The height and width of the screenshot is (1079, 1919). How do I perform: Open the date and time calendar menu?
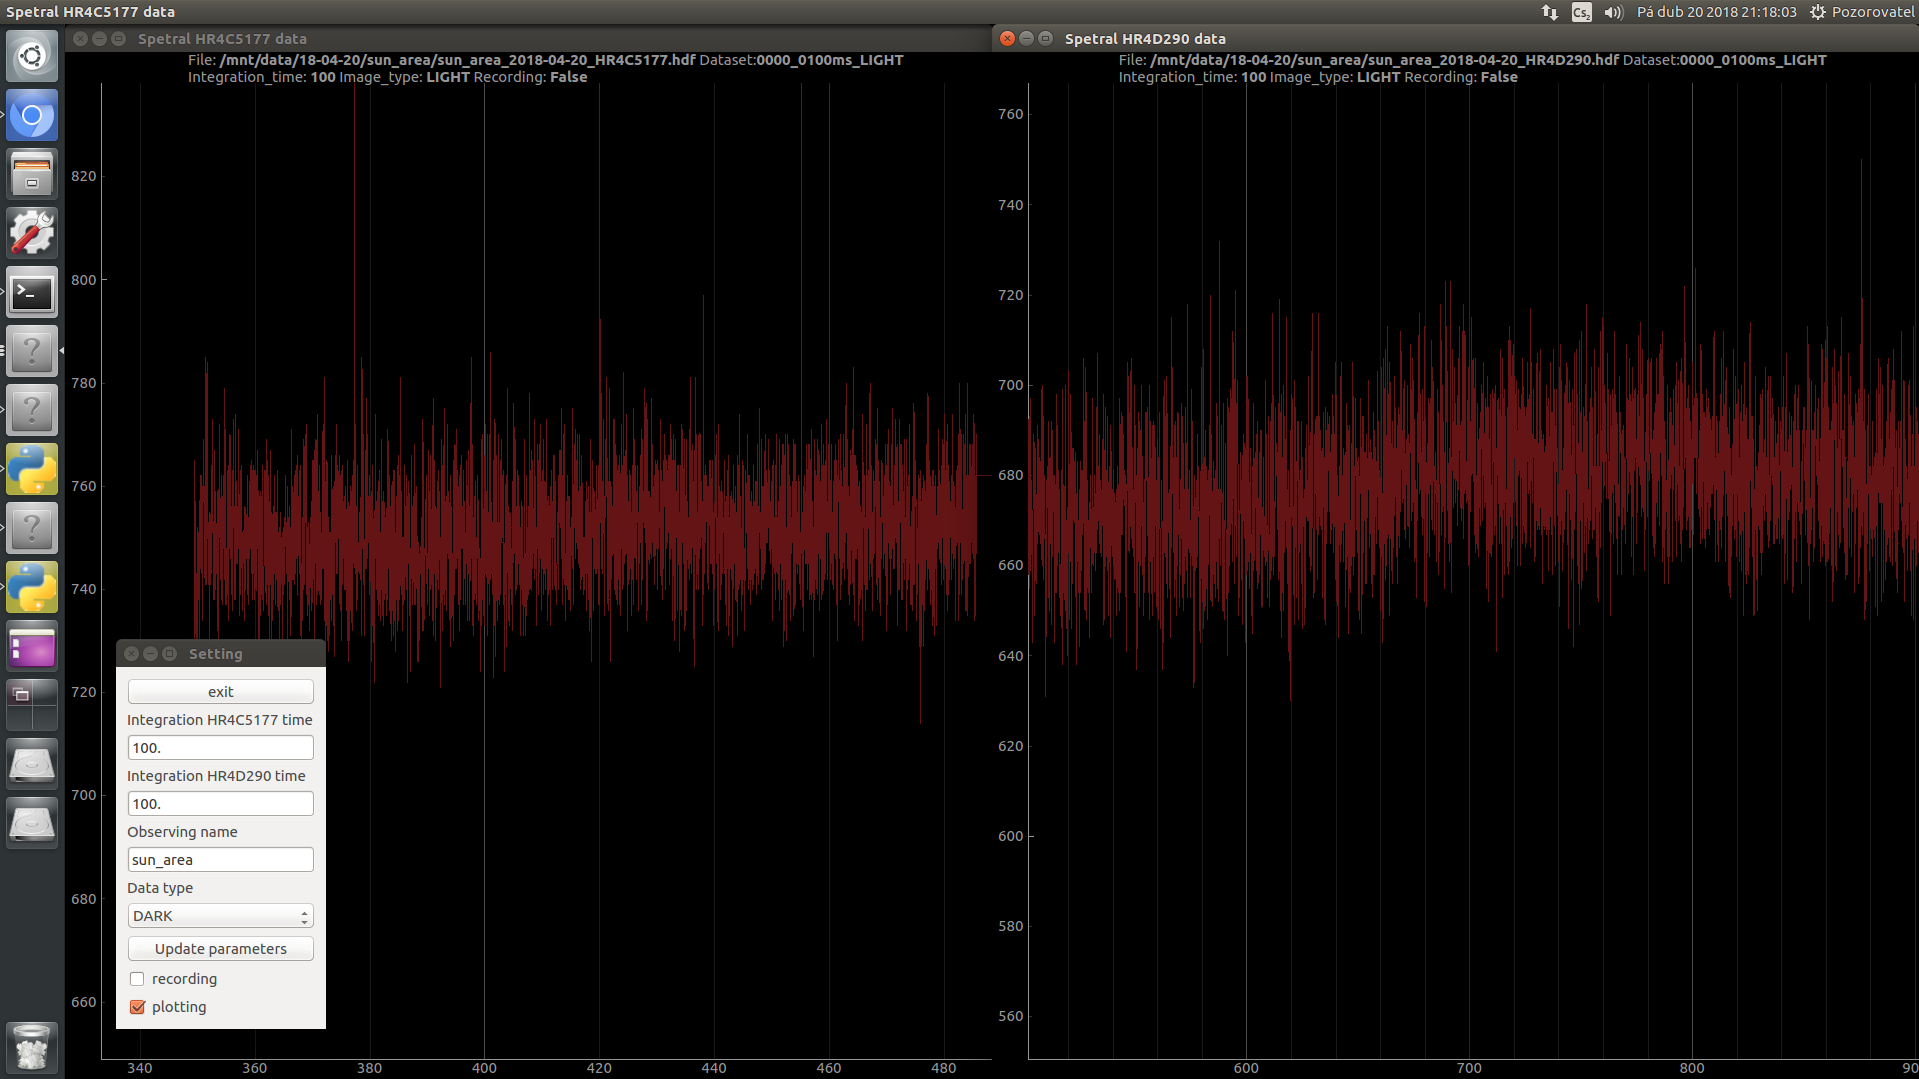click(1715, 12)
